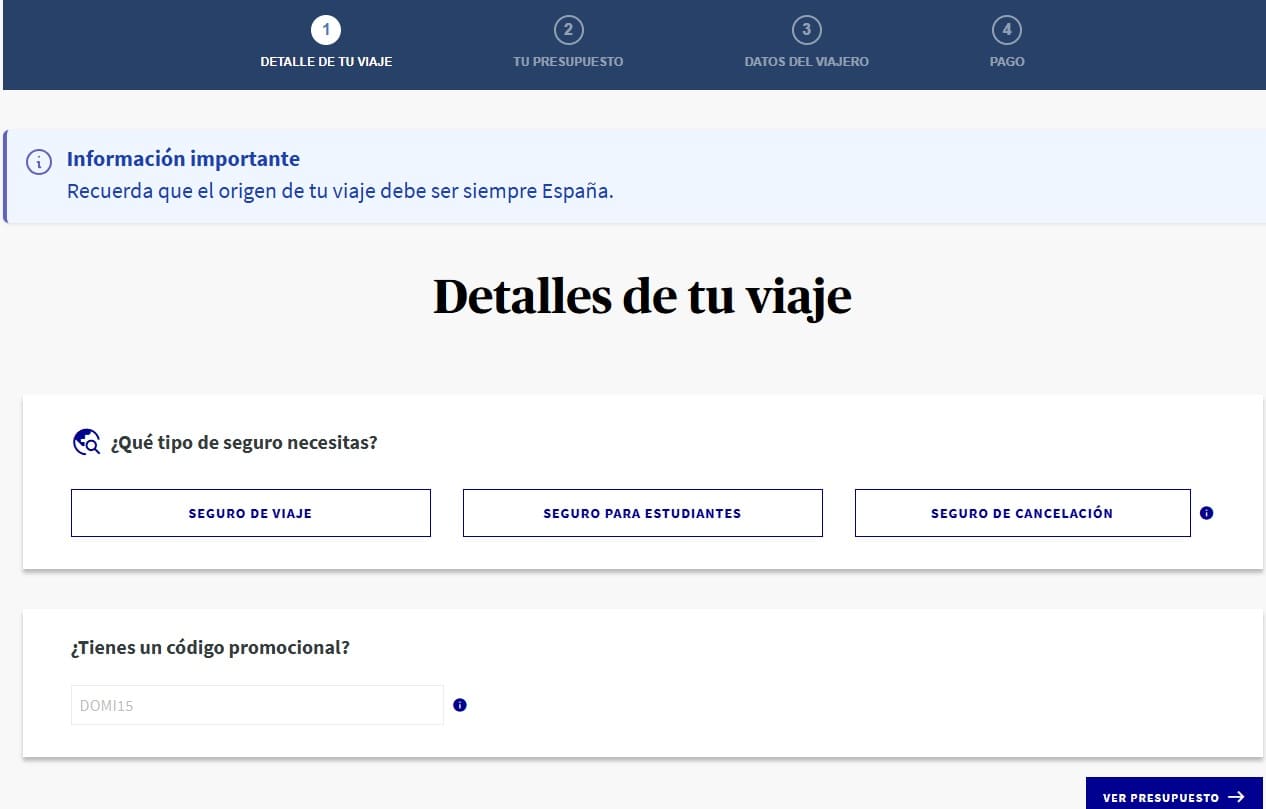Image resolution: width=1266 pixels, height=809 pixels.
Task: Click the info icon beside Seguro de Cancelación
Action: 1206,513
